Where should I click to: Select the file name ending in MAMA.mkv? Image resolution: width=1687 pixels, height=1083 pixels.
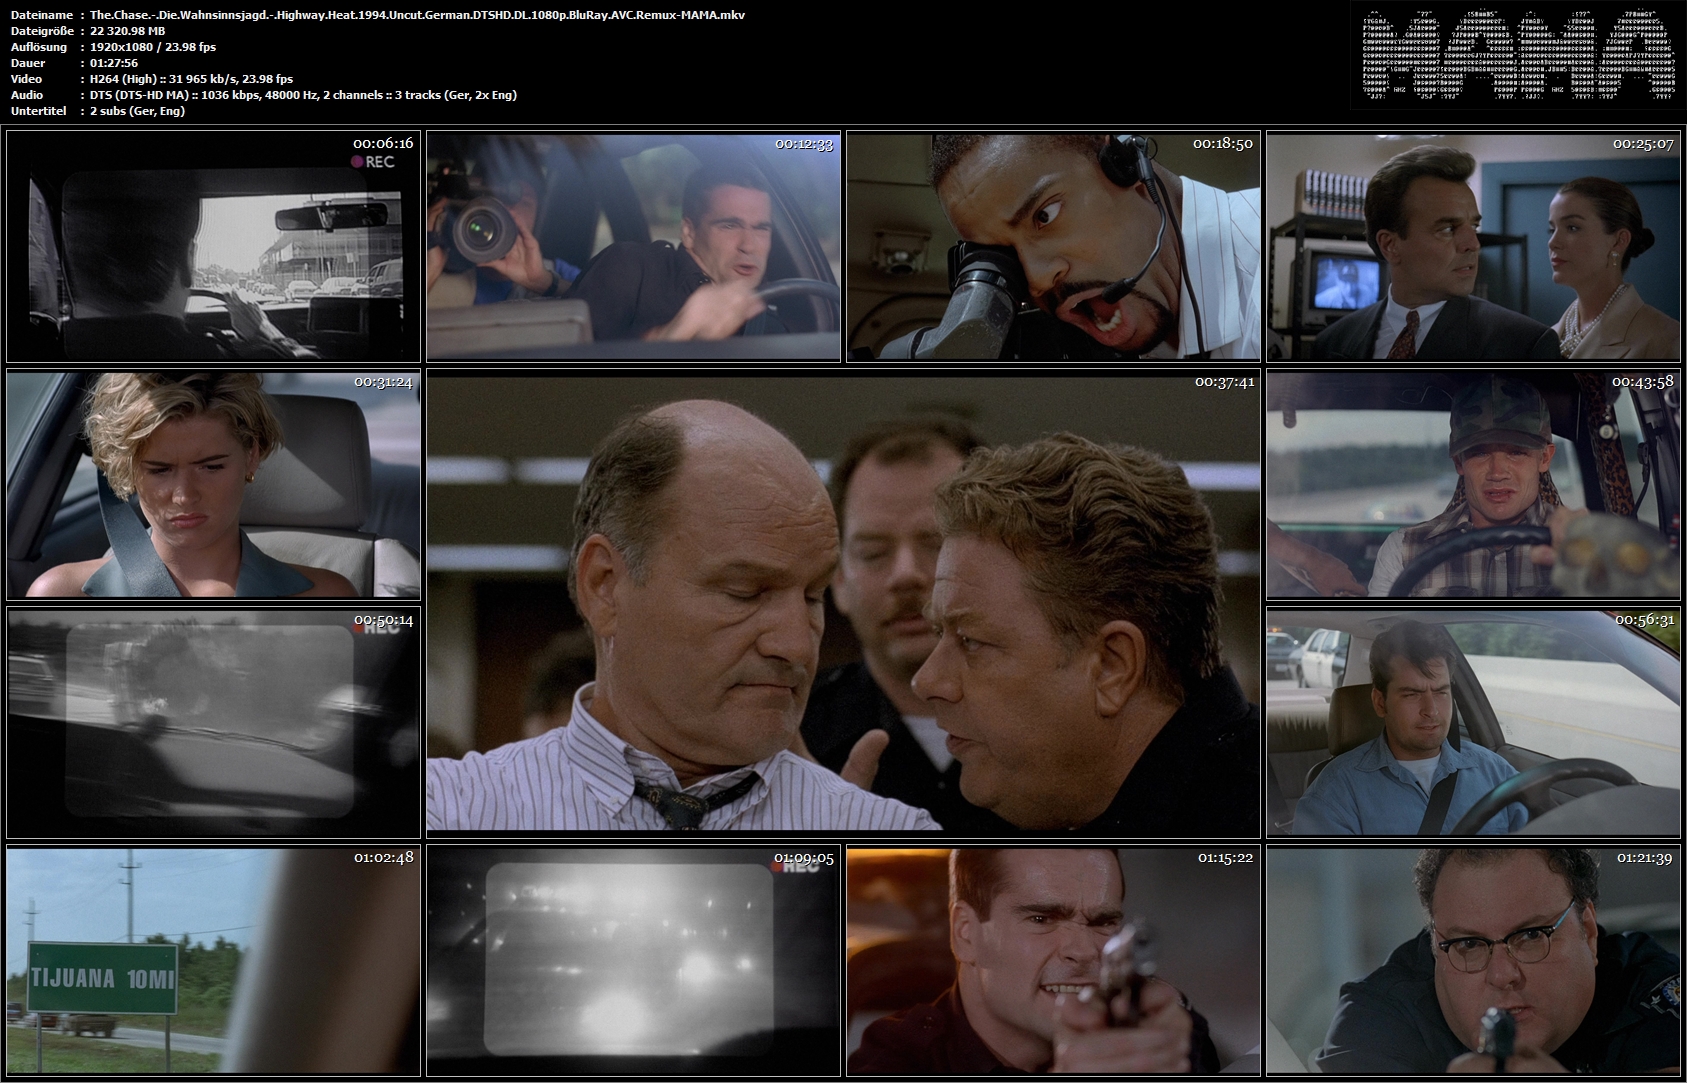417,15
